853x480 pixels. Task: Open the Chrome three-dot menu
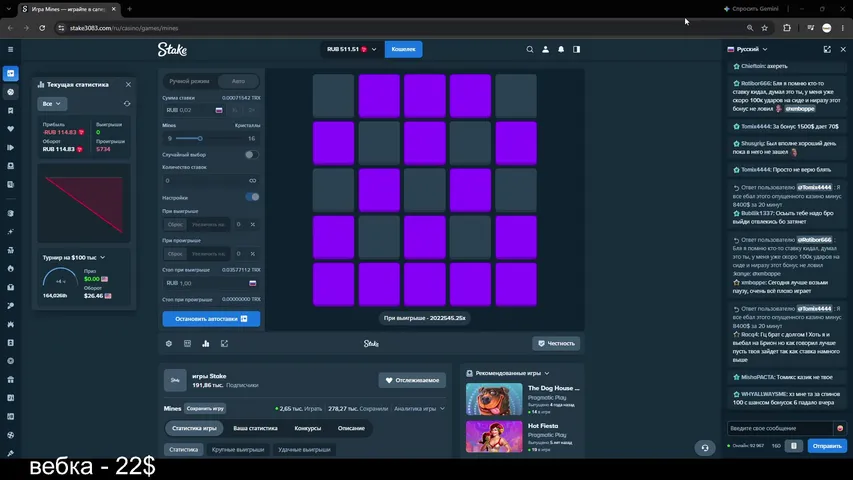click(843, 28)
